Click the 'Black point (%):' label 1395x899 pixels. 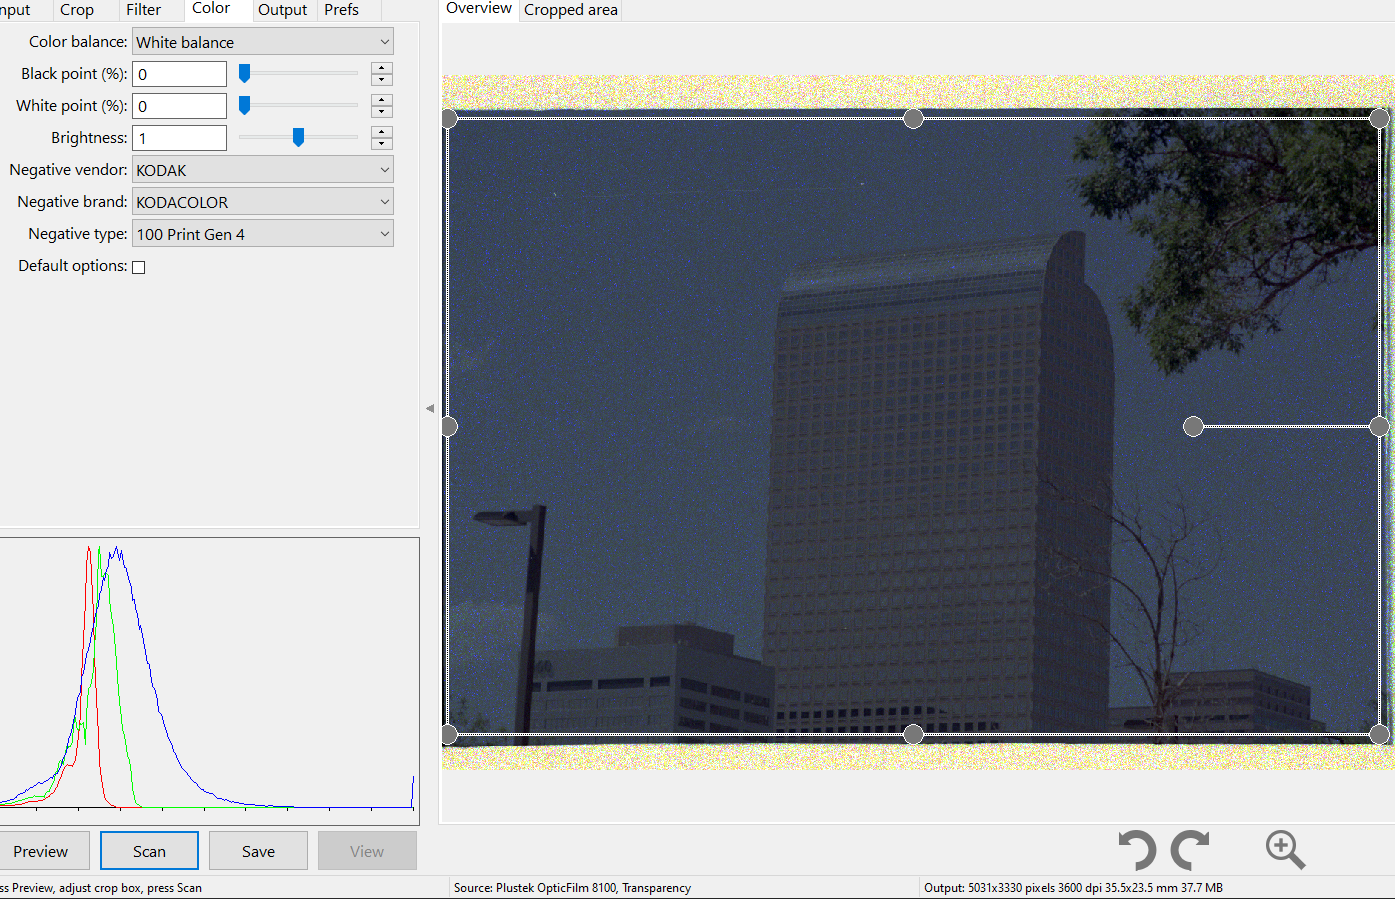pyautogui.click(x=74, y=74)
